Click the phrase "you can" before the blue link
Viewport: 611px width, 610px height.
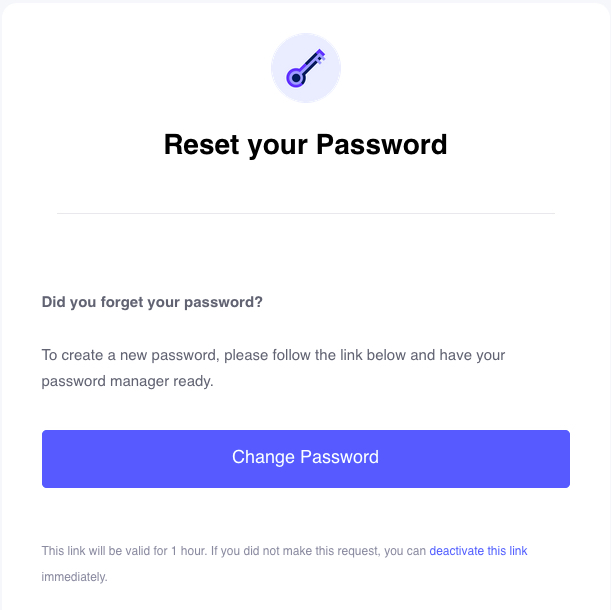pyautogui.click(x=405, y=551)
